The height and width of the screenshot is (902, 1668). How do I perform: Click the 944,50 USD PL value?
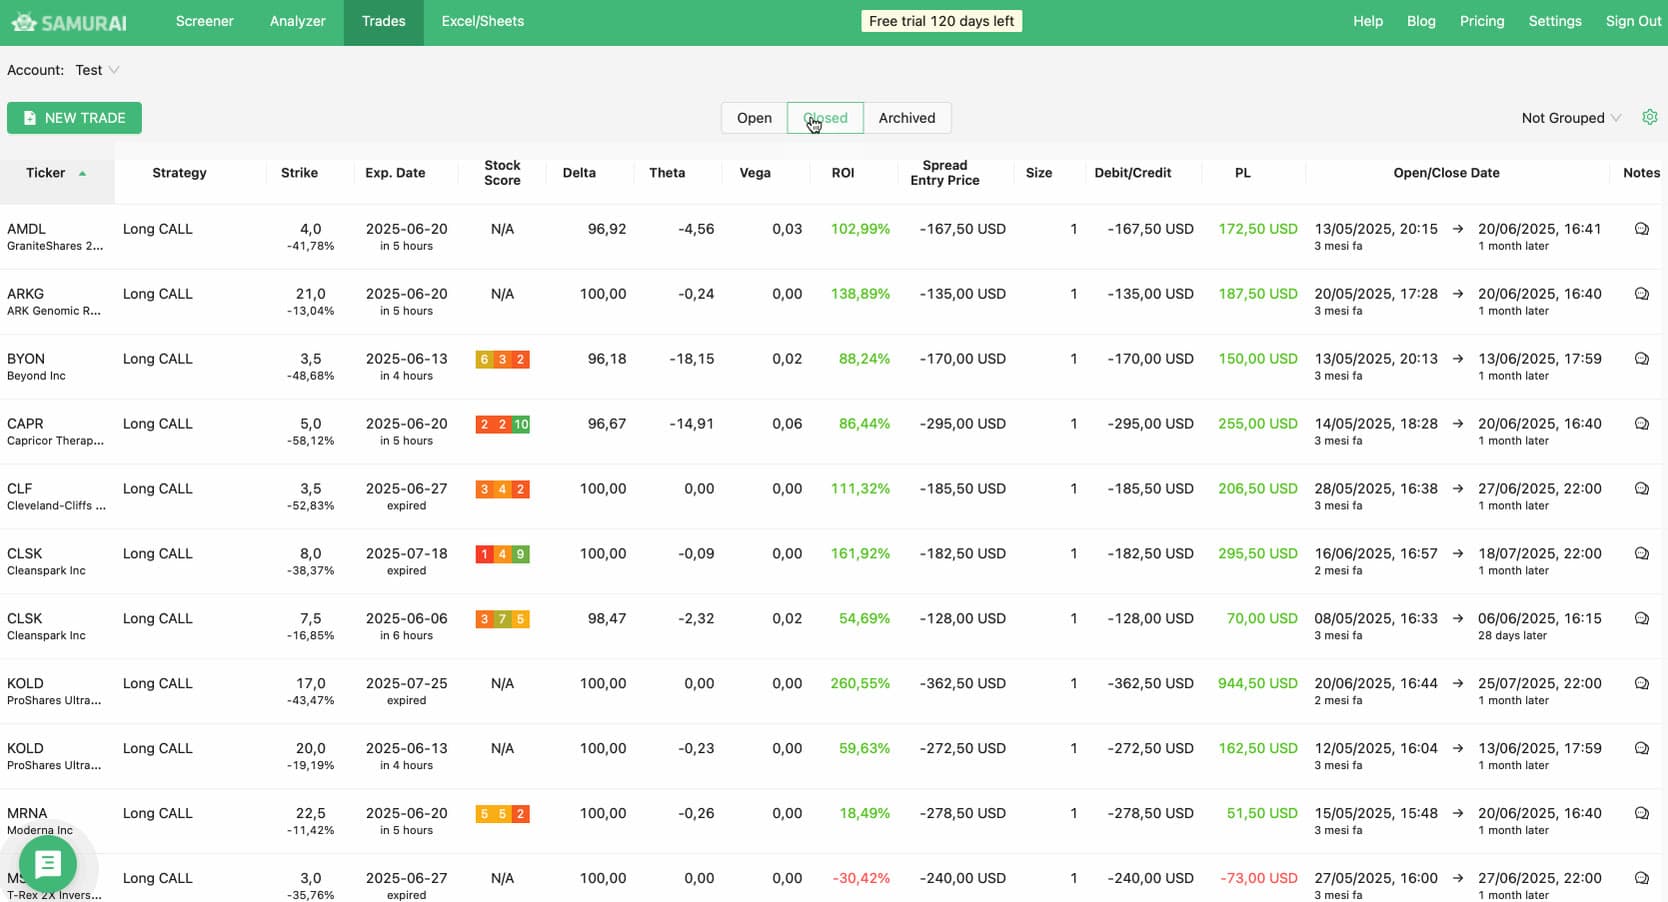click(x=1257, y=684)
